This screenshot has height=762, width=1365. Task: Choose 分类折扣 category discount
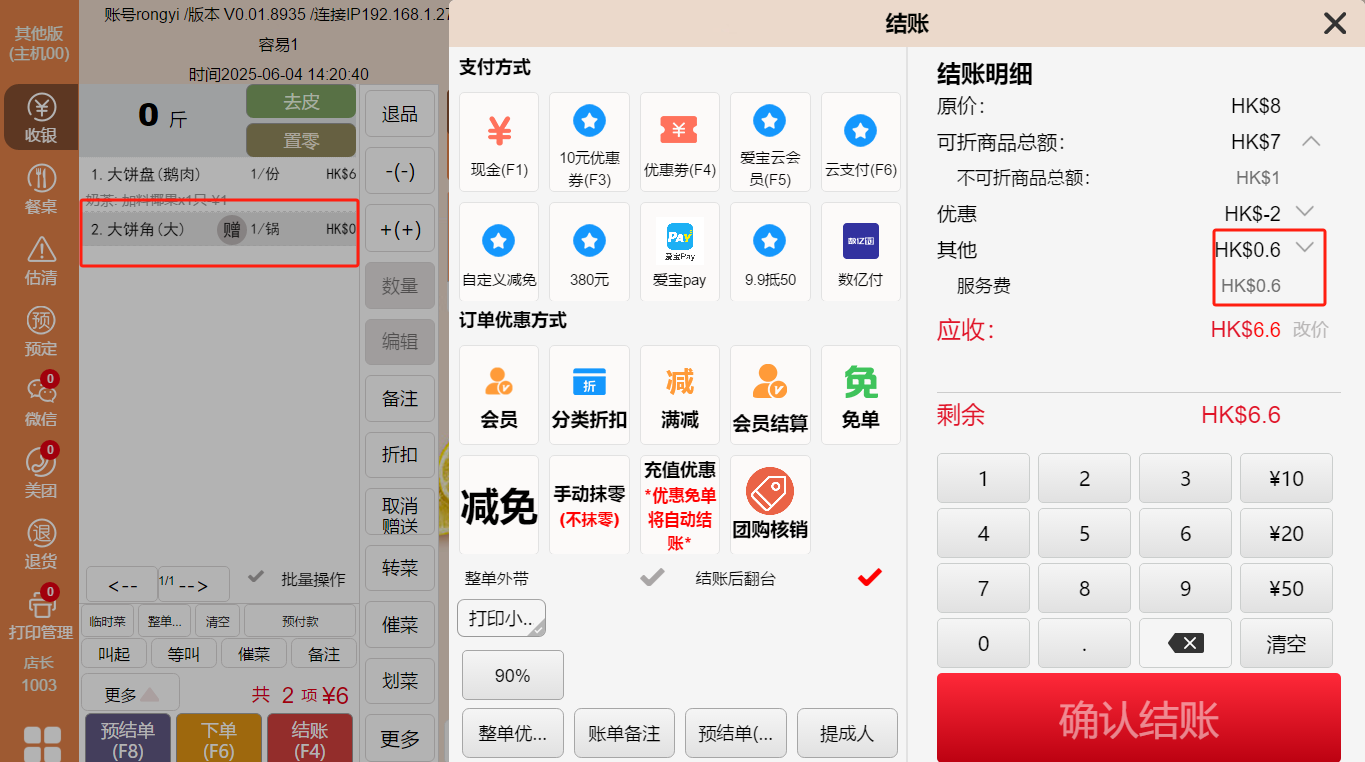pyautogui.click(x=589, y=394)
